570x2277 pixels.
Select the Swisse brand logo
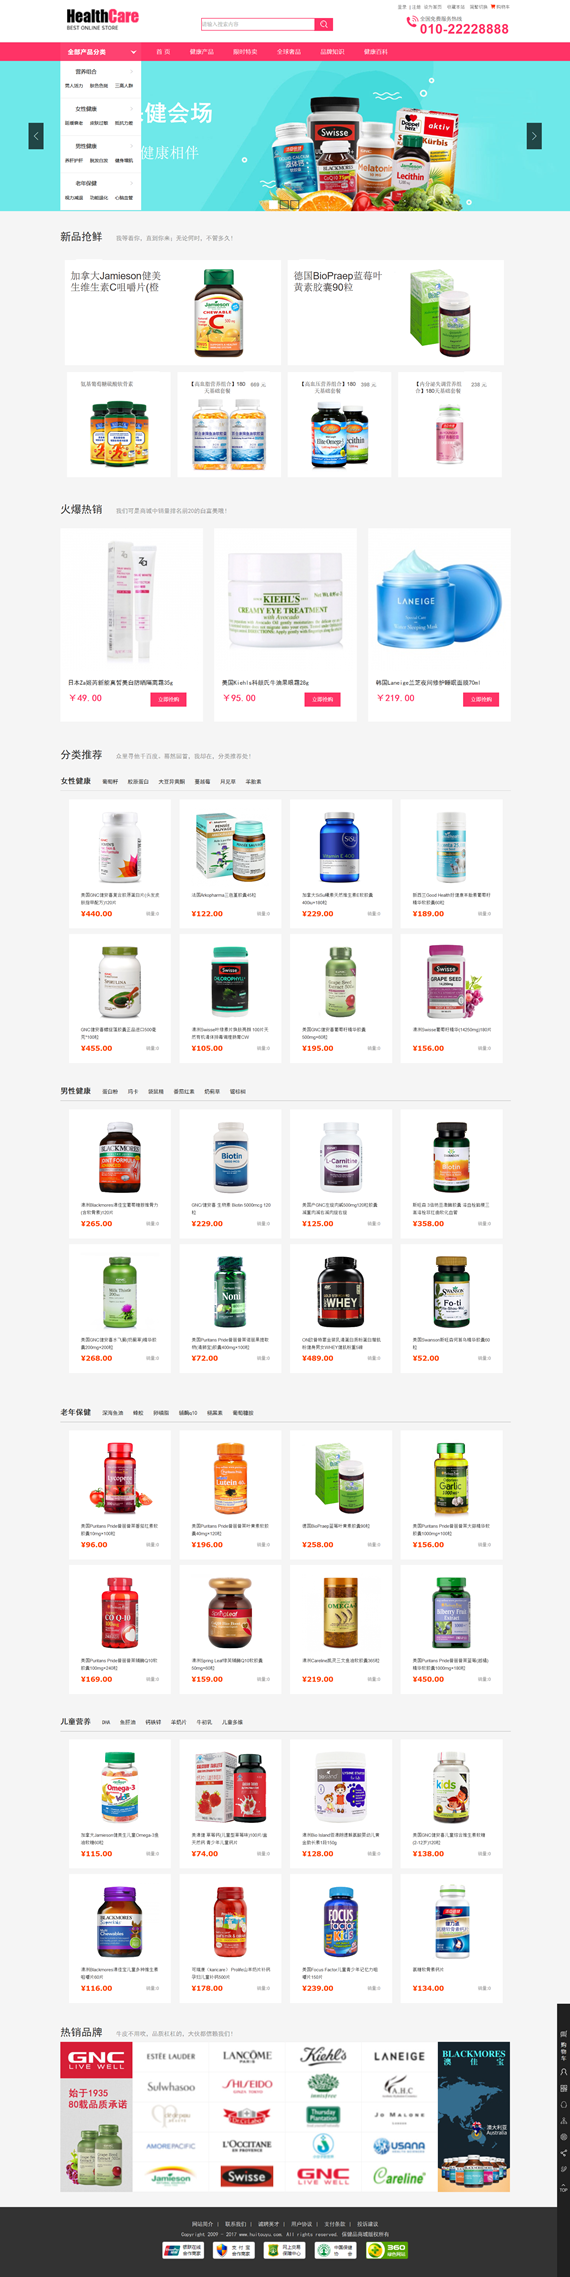click(x=247, y=2175)
